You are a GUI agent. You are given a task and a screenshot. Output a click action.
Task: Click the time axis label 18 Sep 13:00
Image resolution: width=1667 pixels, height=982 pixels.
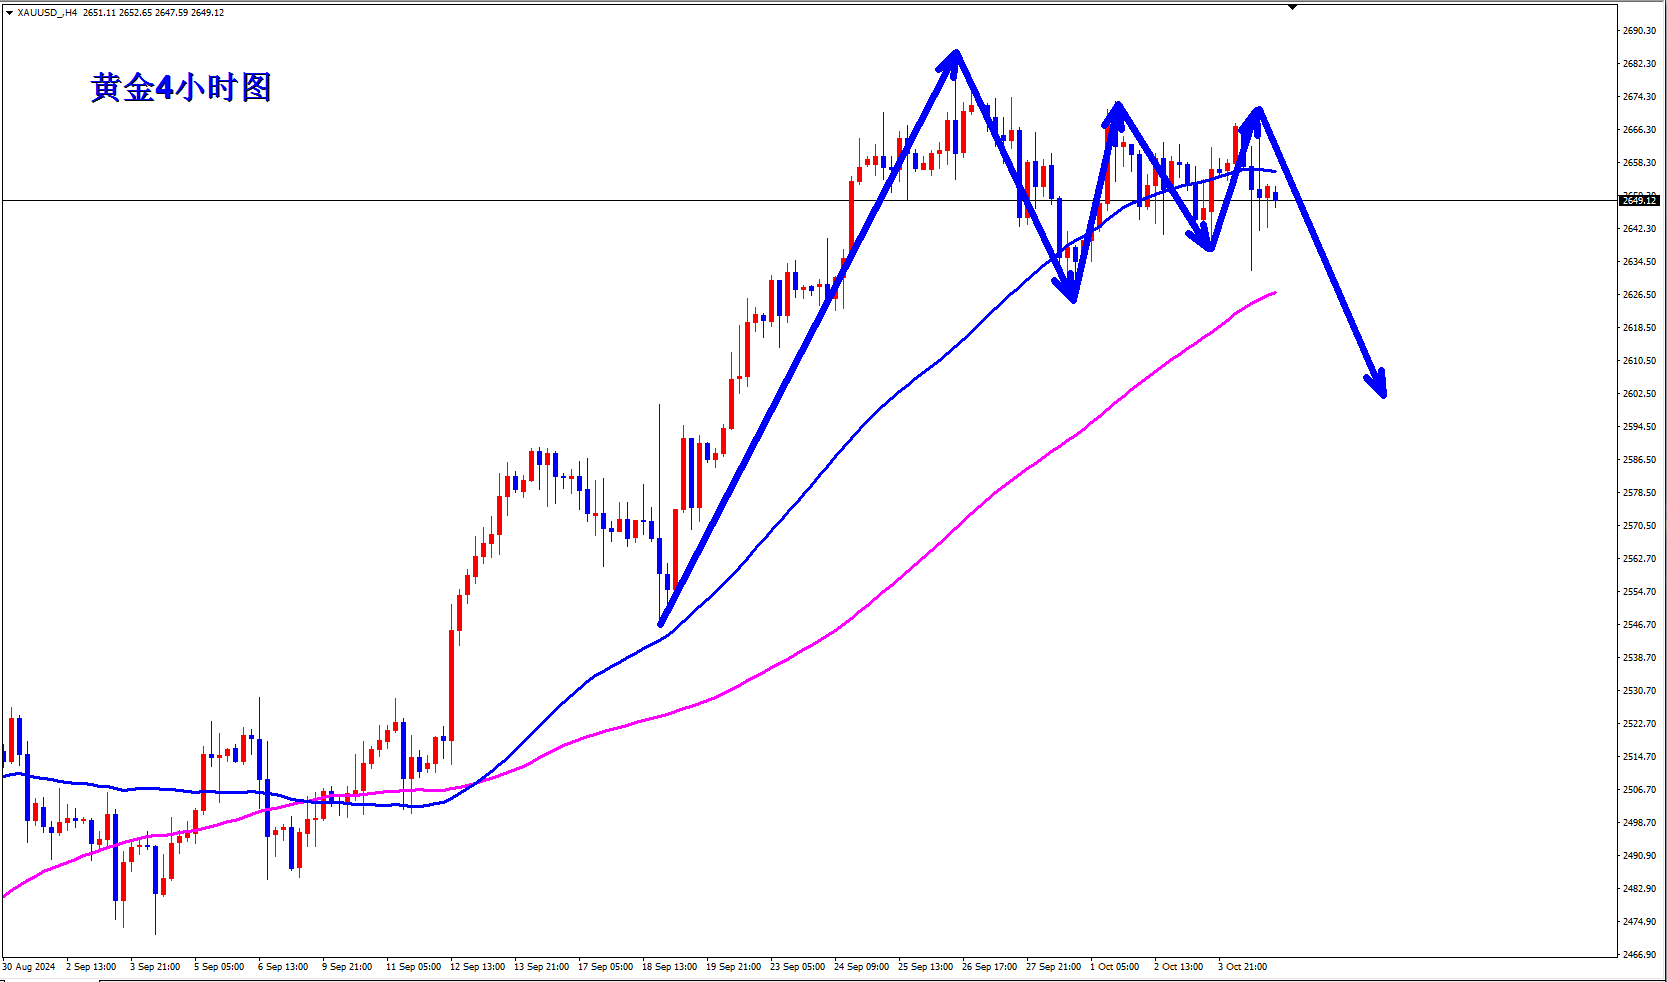669,967
